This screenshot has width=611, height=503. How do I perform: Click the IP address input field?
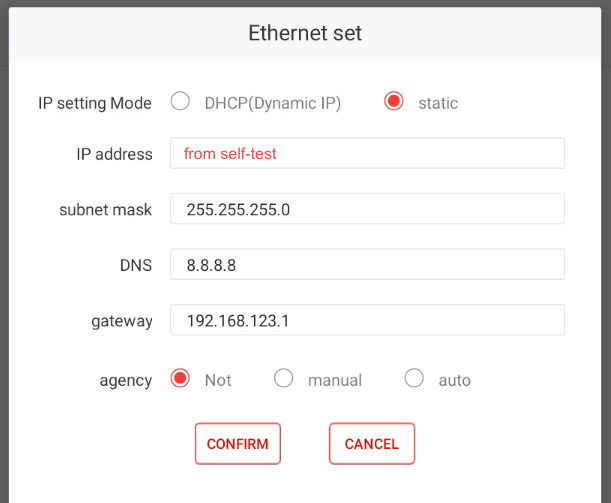[x=367, y=154]
